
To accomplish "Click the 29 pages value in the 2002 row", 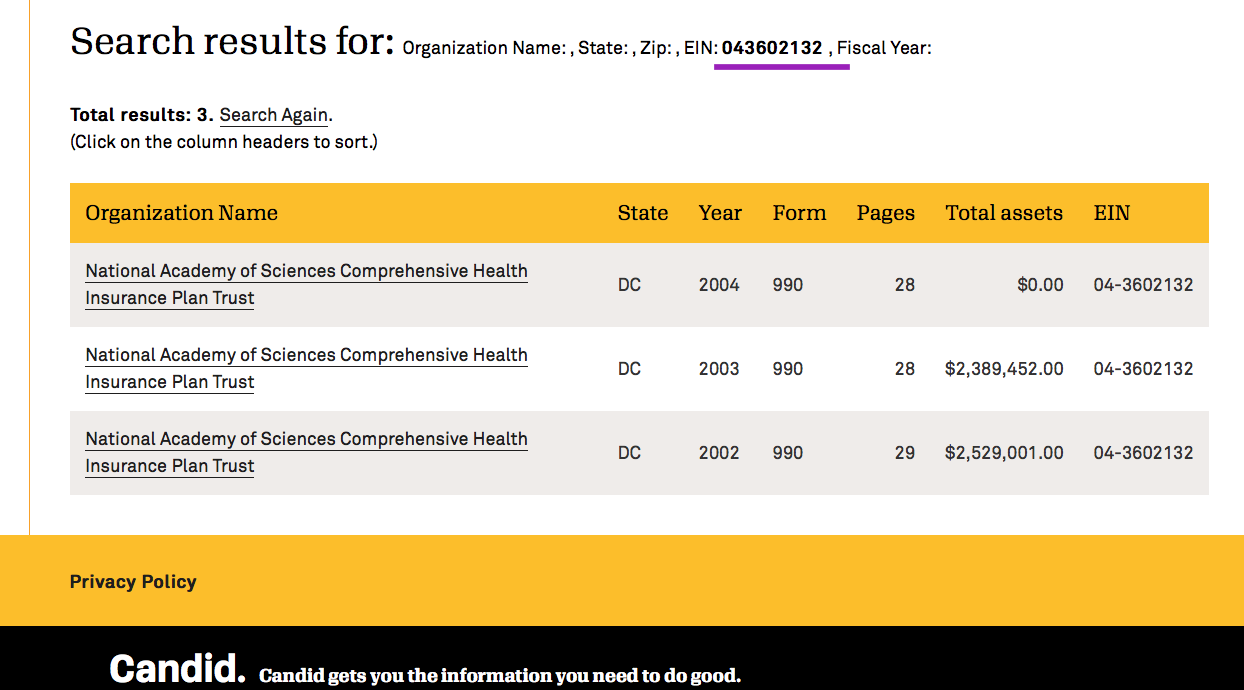I will pos(904,453).
